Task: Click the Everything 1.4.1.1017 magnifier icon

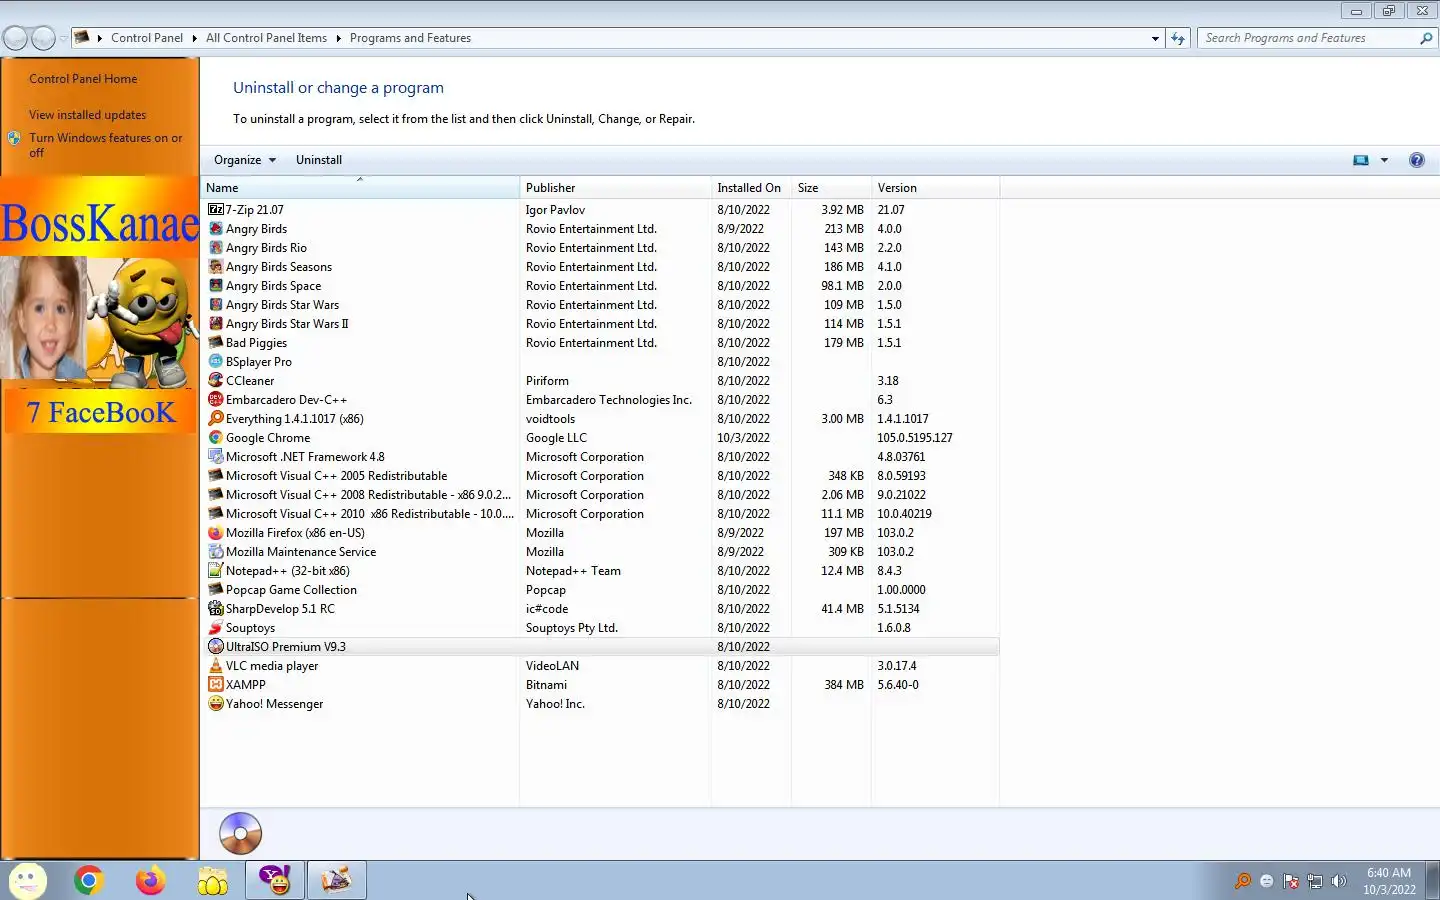Action: pos(215,419)
